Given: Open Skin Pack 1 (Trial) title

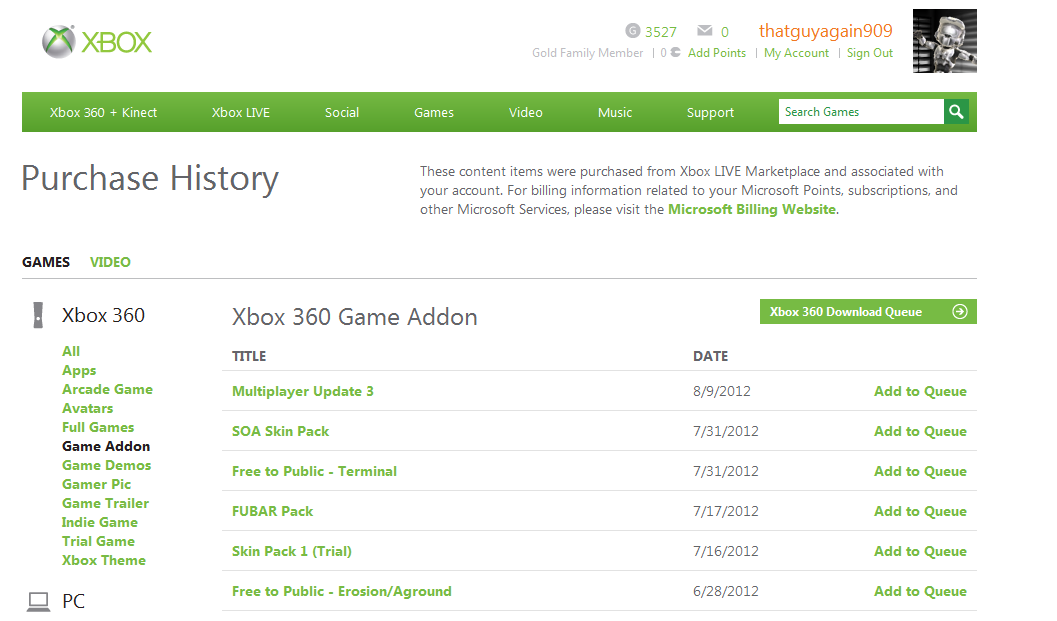Looking at the screenshot, I should (292, 551).
